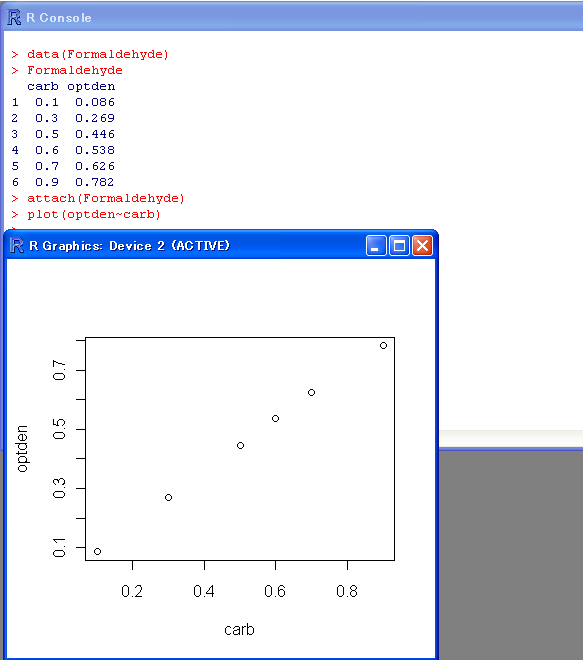Click the second line reading only Formaldehyde

click(x=75, y=70)
